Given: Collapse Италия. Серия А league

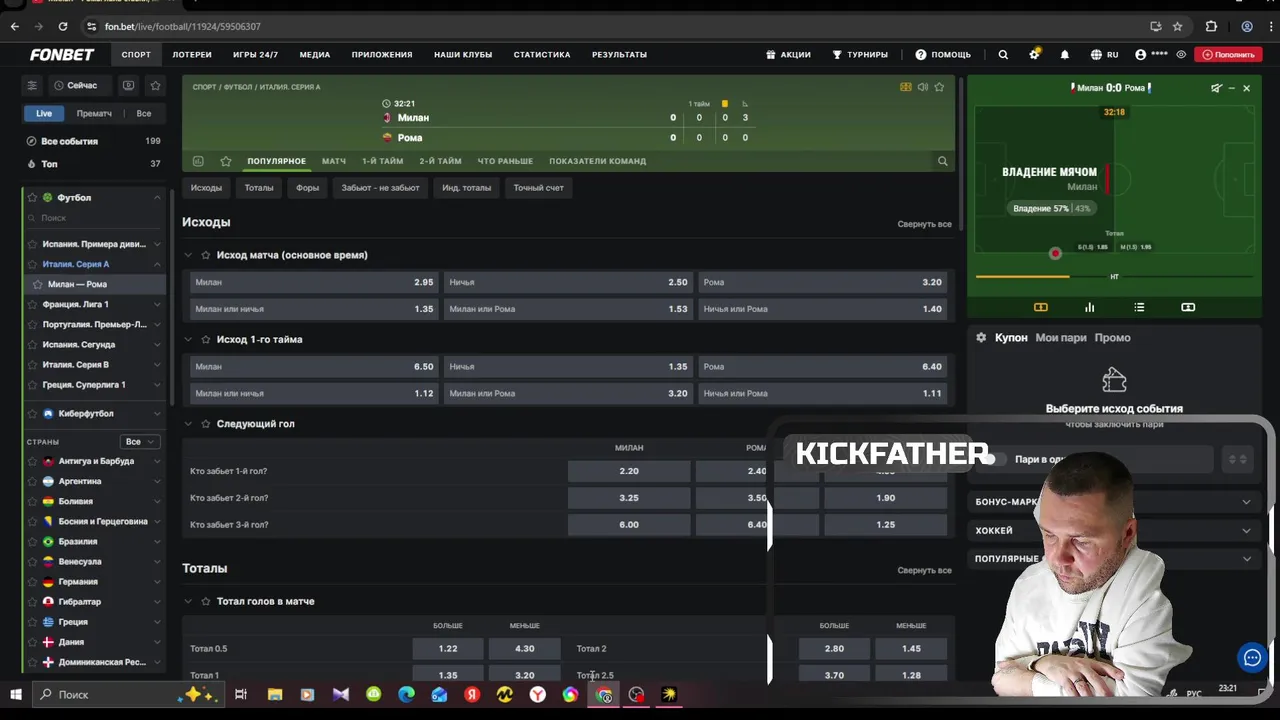Looking at the screenshot, I should point(157,264).
